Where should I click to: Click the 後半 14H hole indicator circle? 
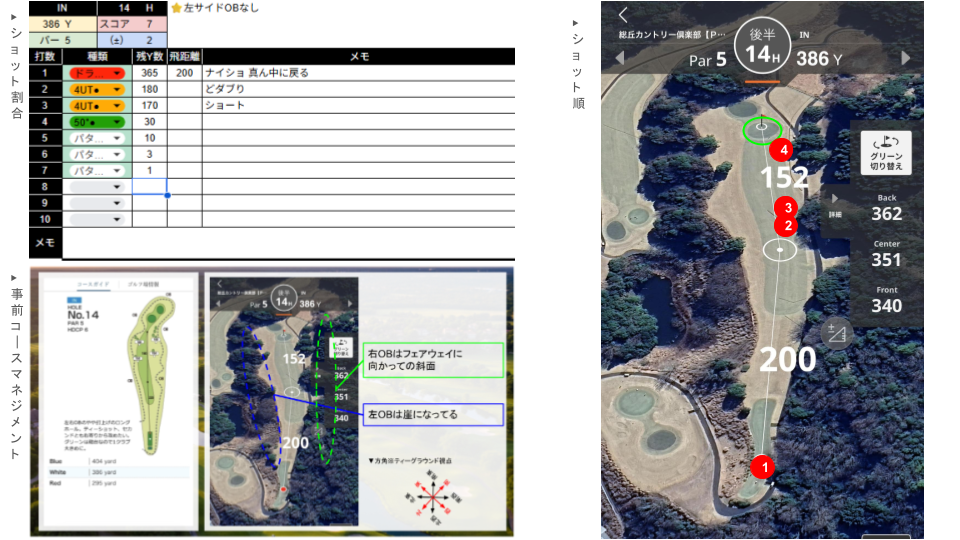[x=762, y=46]
